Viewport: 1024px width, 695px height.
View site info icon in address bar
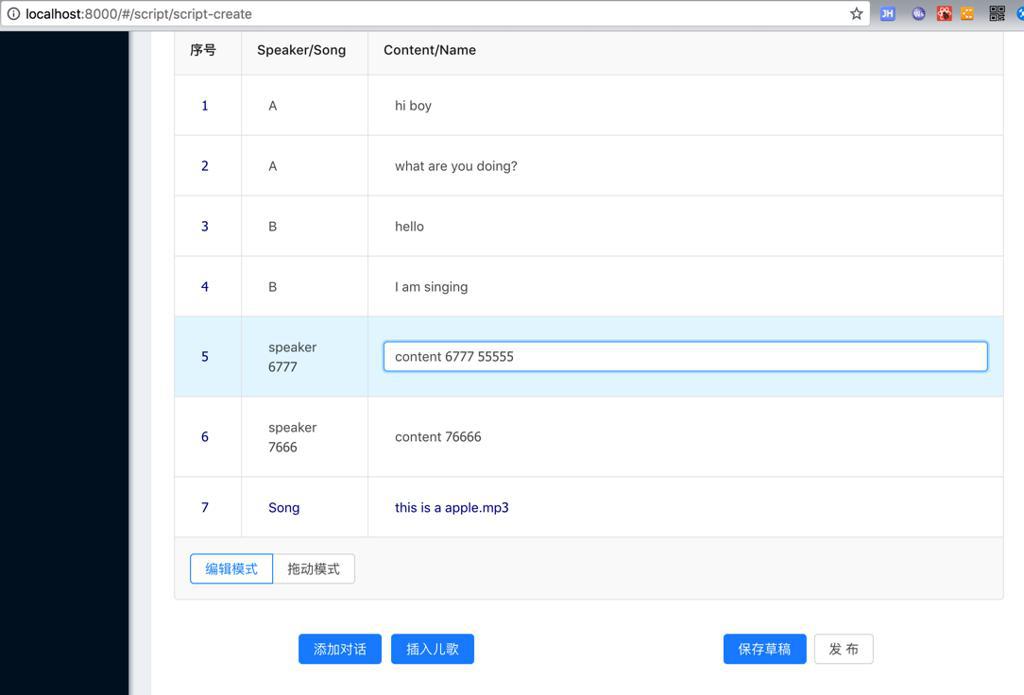click(x=13, y=14)
